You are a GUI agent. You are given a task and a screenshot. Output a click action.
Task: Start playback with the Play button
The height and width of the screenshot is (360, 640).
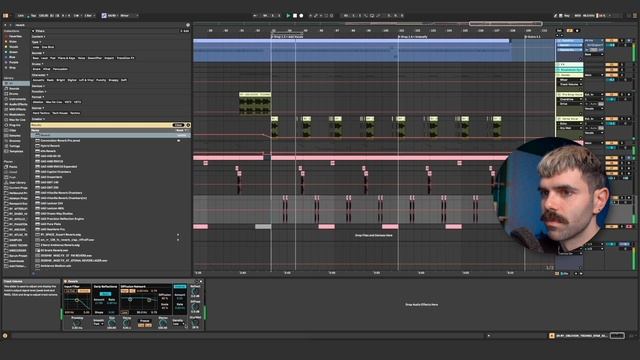tap(288, 16)
